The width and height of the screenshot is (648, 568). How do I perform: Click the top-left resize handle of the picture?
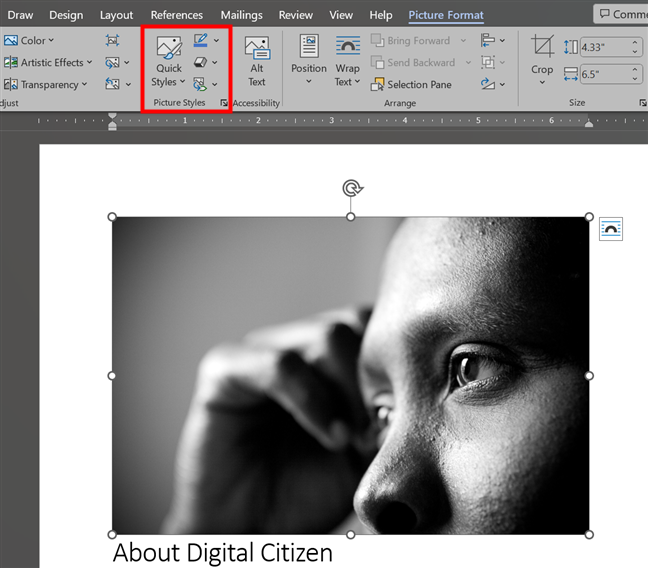pos(112,217)
